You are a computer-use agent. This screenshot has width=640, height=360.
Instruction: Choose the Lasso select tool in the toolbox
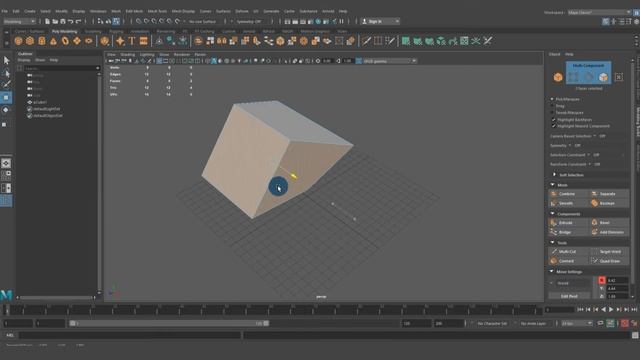[6, 73]
